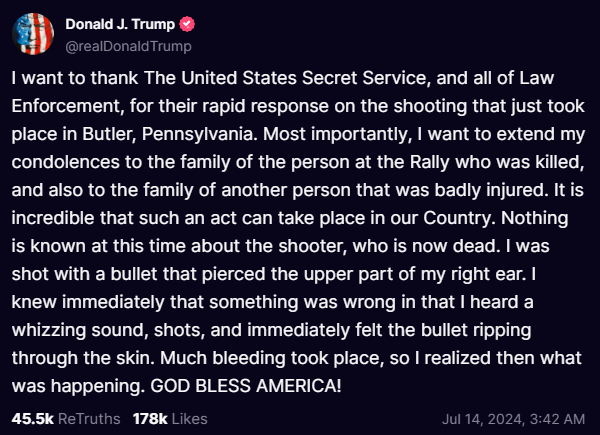Click the word whizzing in the post
This screenshot has height=435, width=600.
(49, 330)
